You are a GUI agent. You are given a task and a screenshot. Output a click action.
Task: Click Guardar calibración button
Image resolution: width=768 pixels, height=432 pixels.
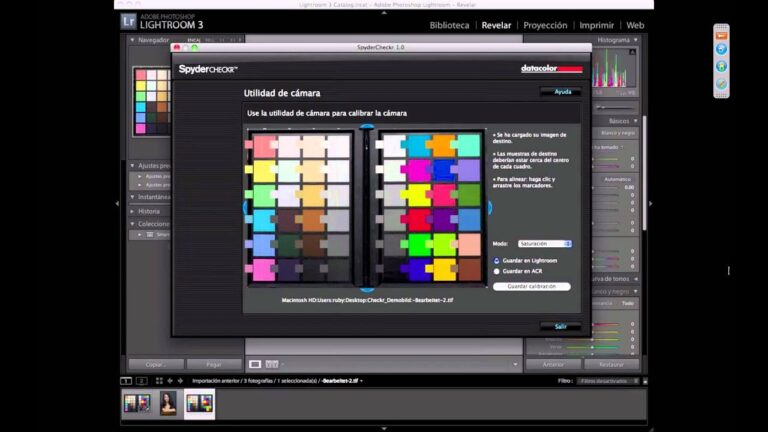pyautogui.click(x=532, y=287)
